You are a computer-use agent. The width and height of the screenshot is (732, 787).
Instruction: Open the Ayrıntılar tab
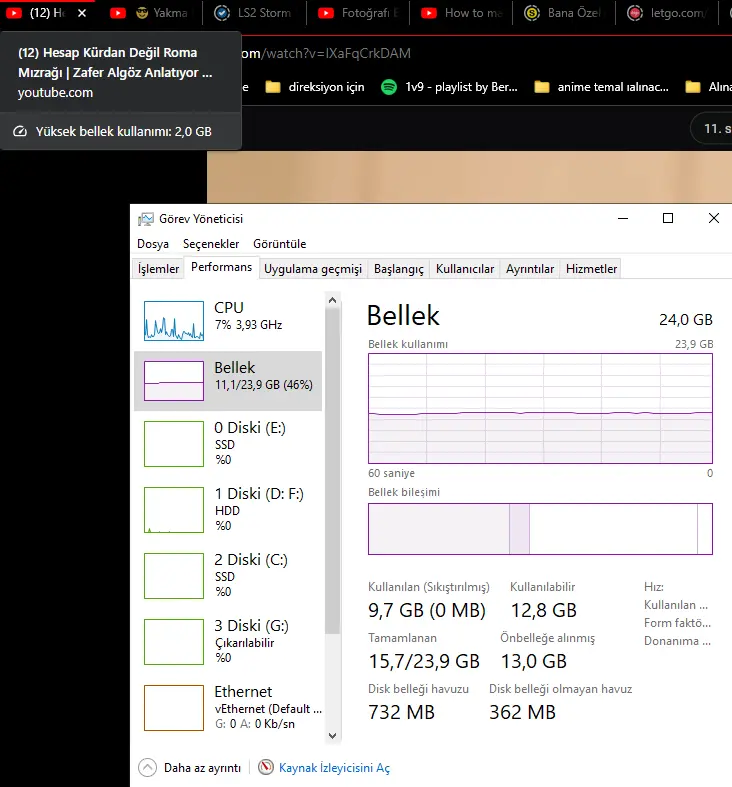(x=530, y=269)
